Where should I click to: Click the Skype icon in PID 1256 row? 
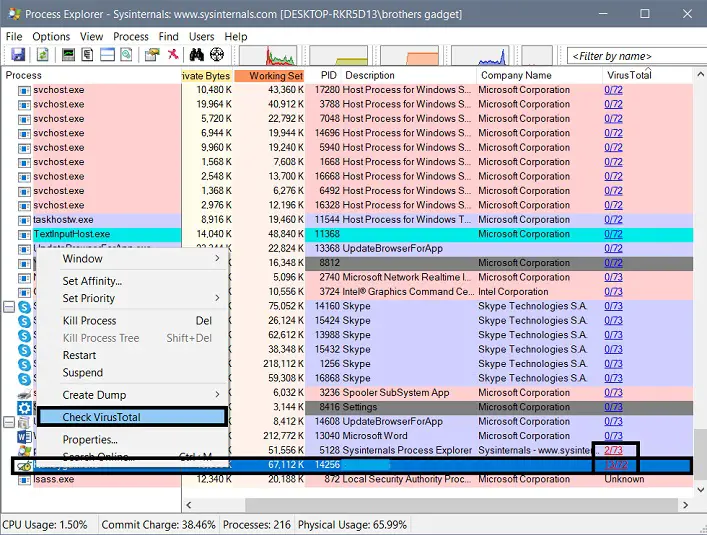coord(24,365)
